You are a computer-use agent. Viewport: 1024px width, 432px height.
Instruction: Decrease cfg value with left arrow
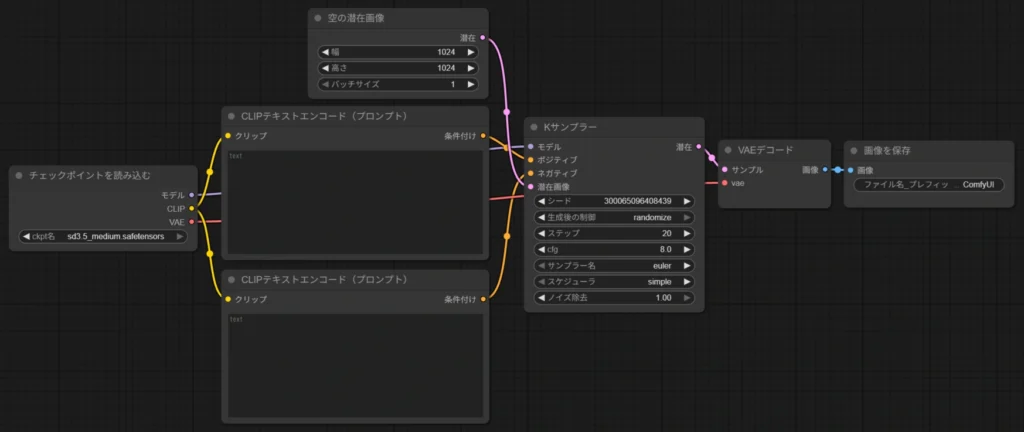[541, 249]
